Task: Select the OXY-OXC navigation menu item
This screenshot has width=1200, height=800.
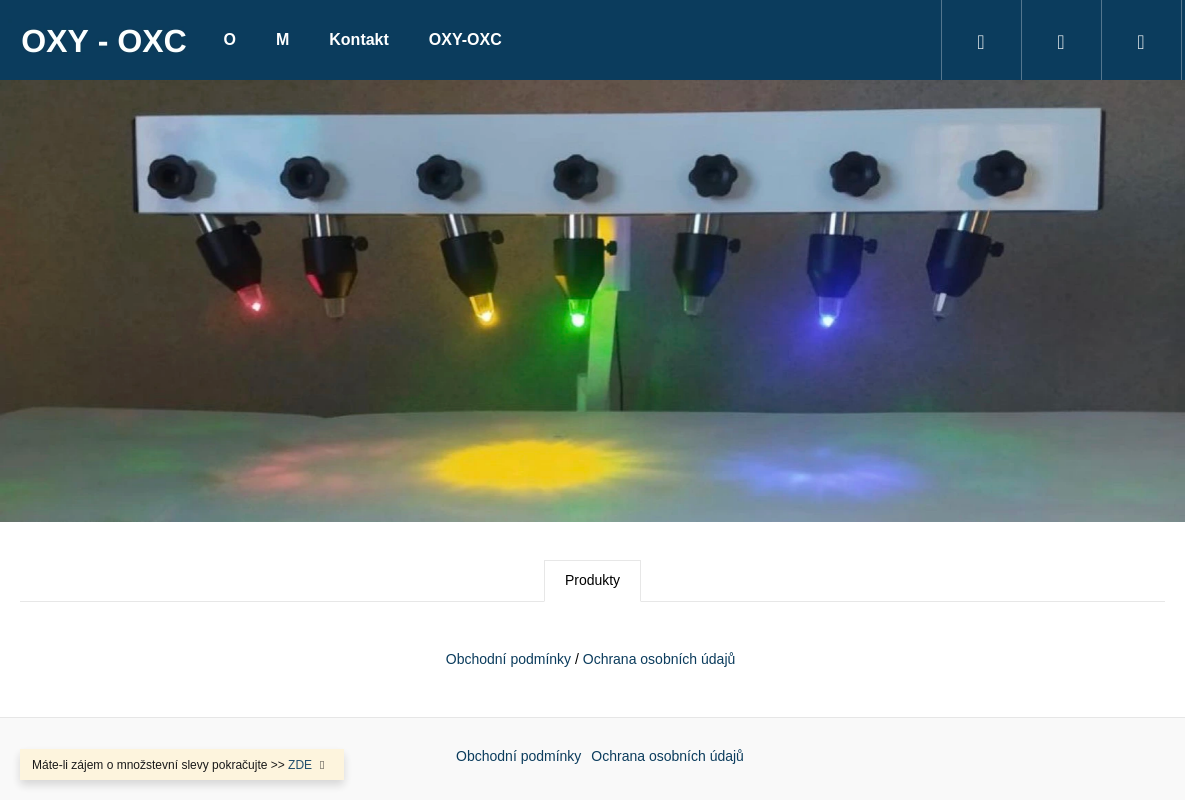Action: pos(465,40)
